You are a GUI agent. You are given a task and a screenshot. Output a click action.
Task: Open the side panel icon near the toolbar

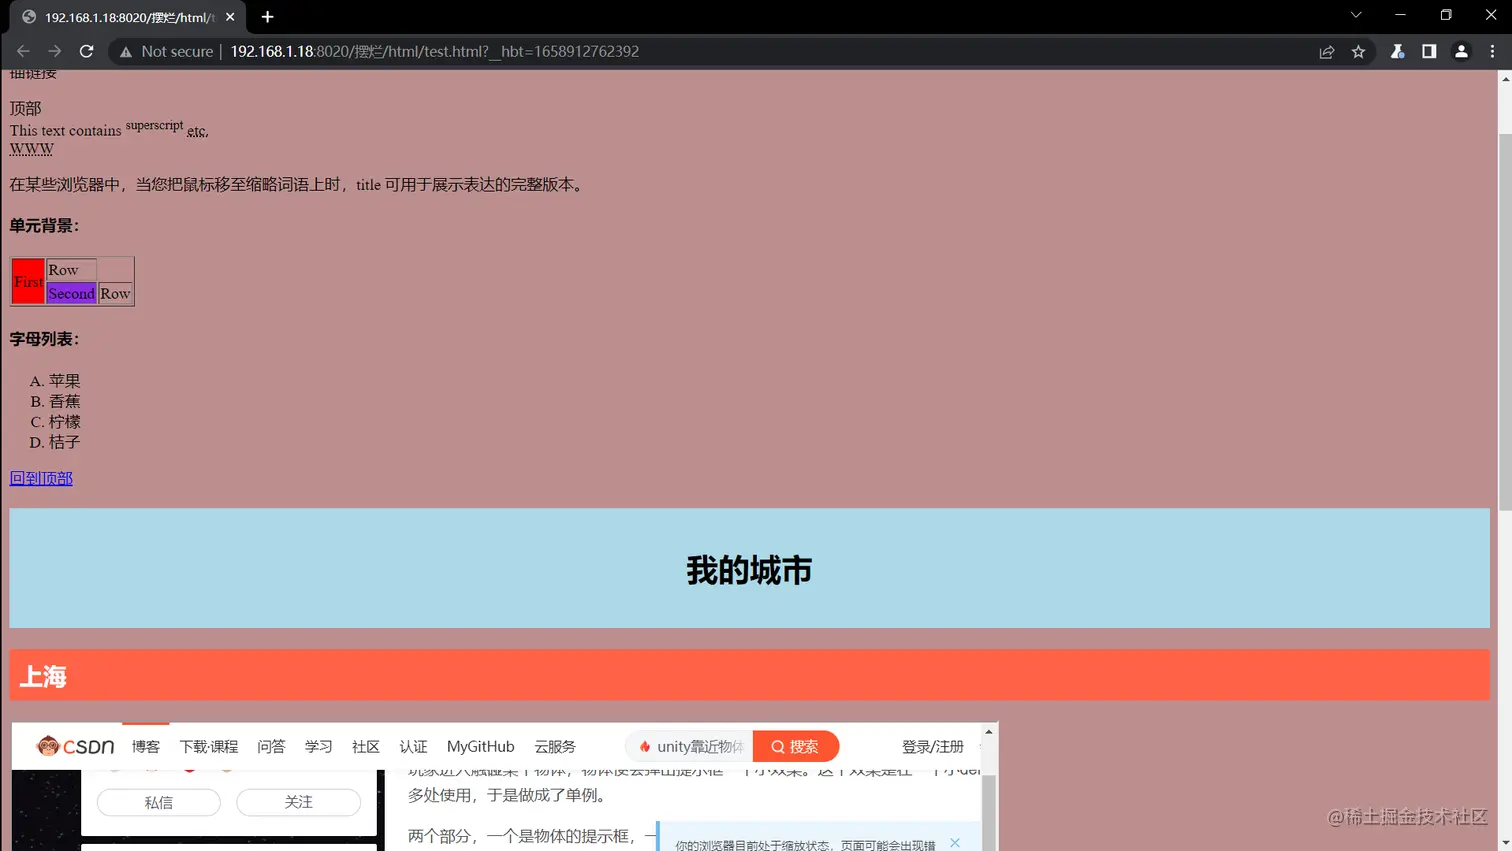pyautogui.click(x=1429, y=51)
